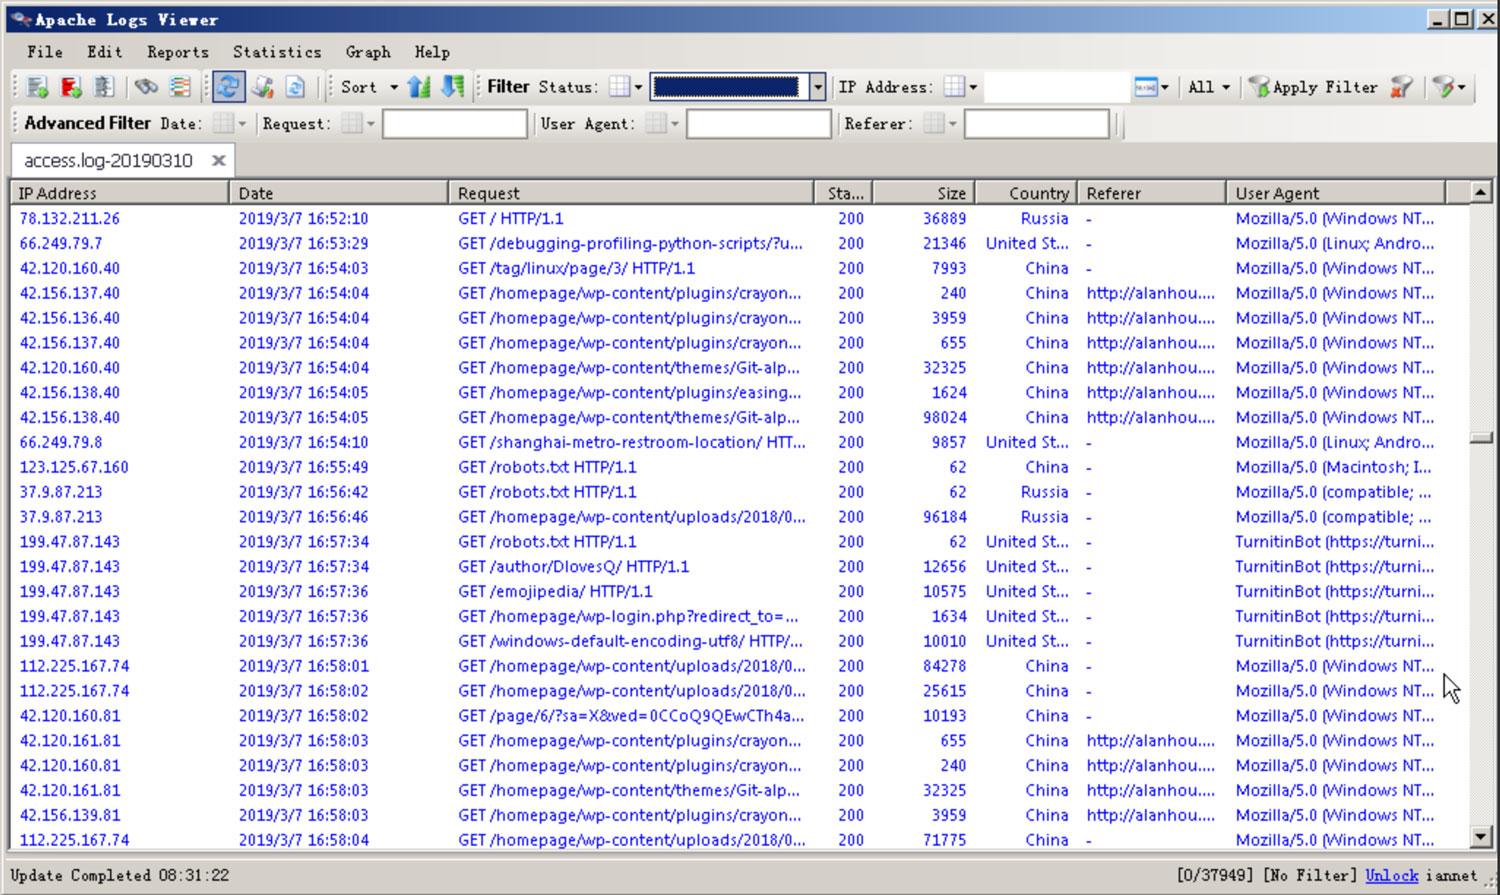Viewport: 1500px width, 895px height.
Task: Click the Request filter input field
Action: [455, 124]
